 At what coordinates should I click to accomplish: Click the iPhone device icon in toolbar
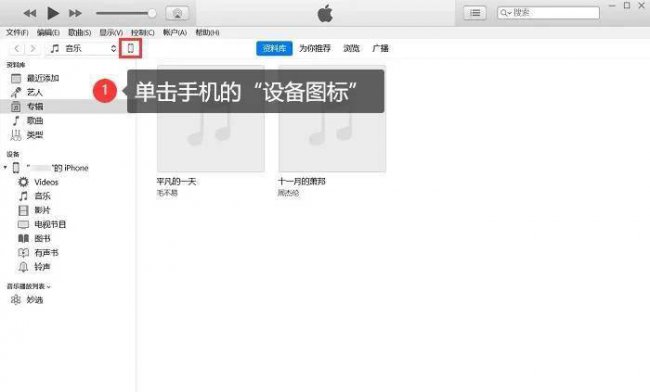[131, 48]
